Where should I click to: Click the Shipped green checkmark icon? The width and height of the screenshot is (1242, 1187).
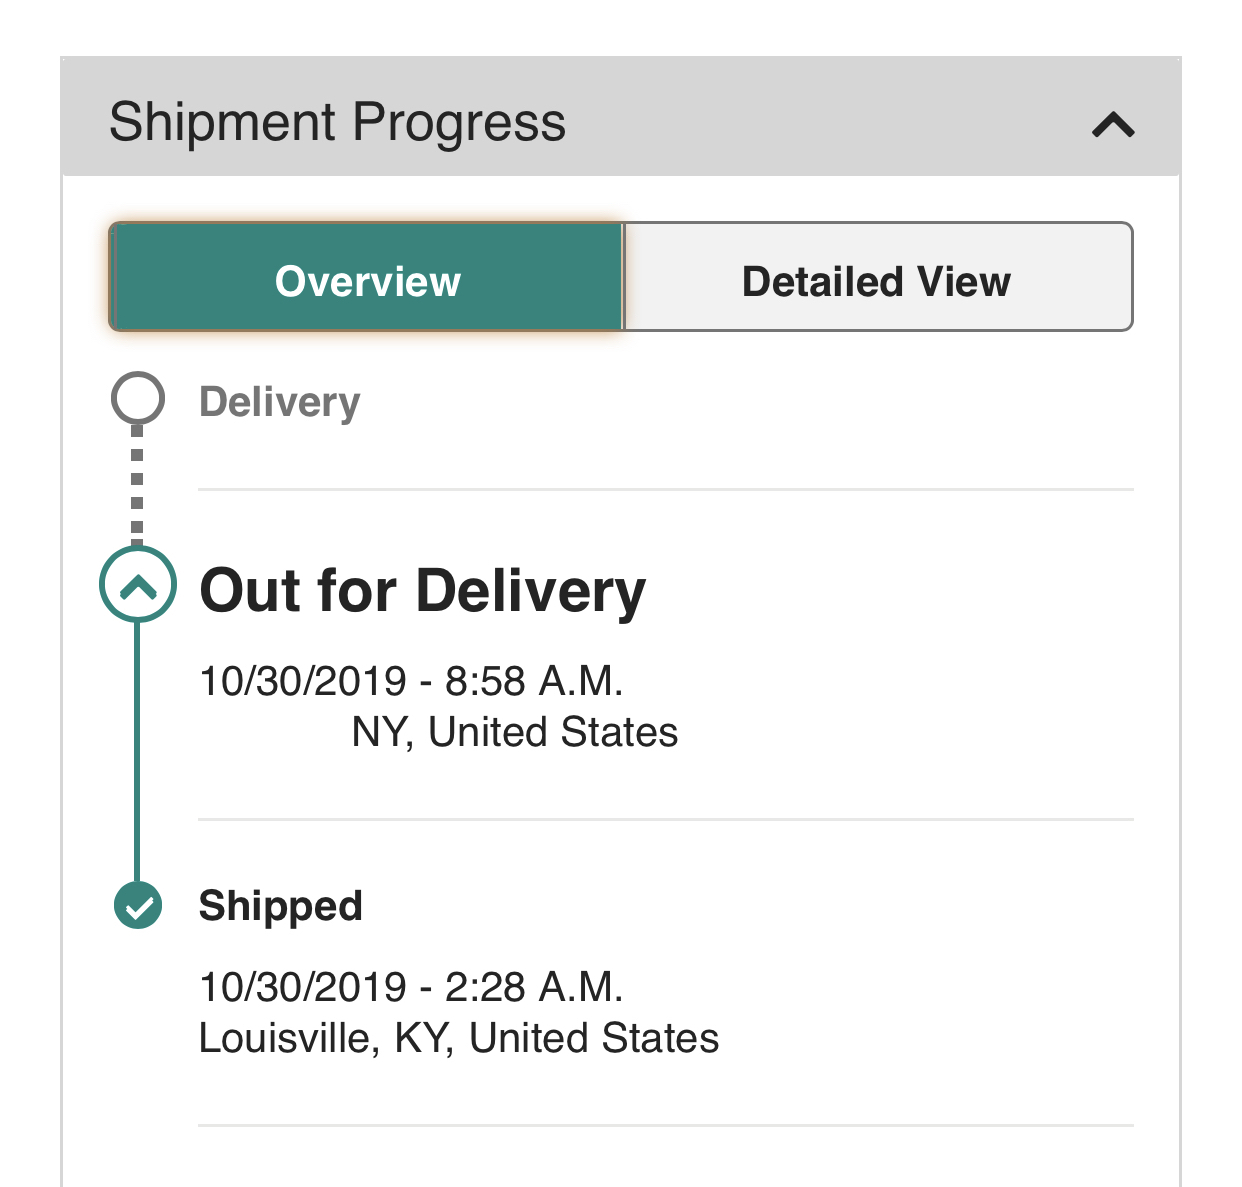[138, 906]
